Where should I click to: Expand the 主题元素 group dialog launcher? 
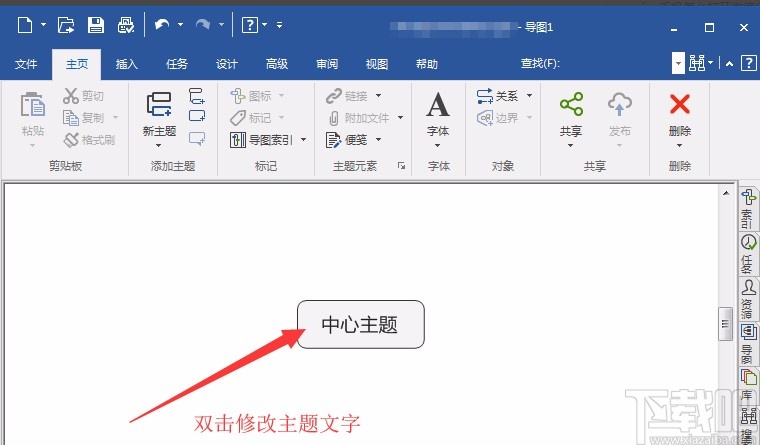click(x=401, y=166)
